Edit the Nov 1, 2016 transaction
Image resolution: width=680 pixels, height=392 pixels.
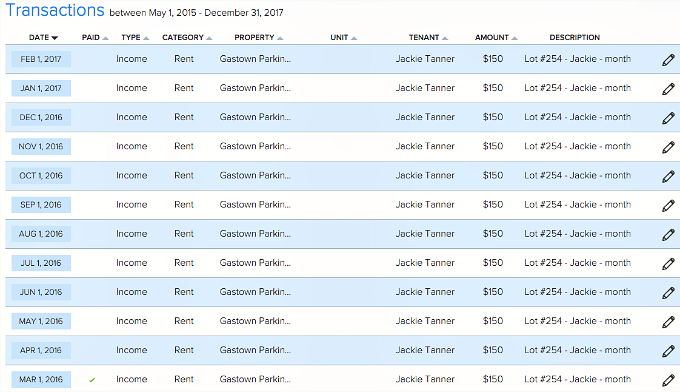click(x=668, y=147)
